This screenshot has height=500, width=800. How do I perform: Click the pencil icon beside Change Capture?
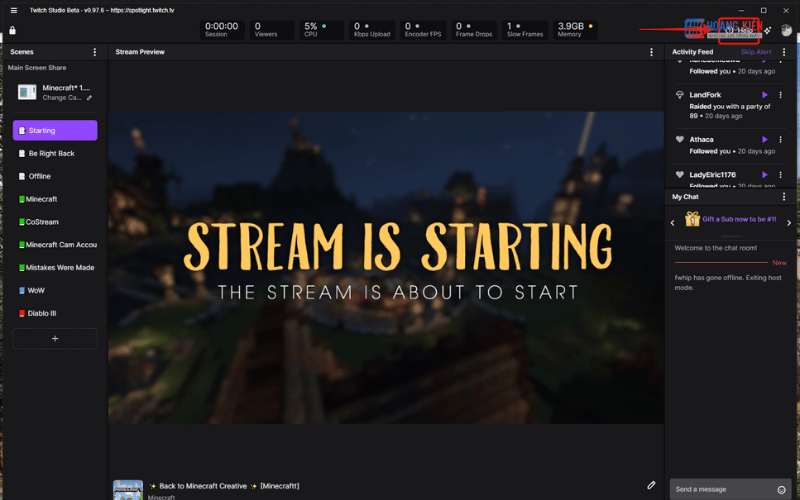click(89, 98)
